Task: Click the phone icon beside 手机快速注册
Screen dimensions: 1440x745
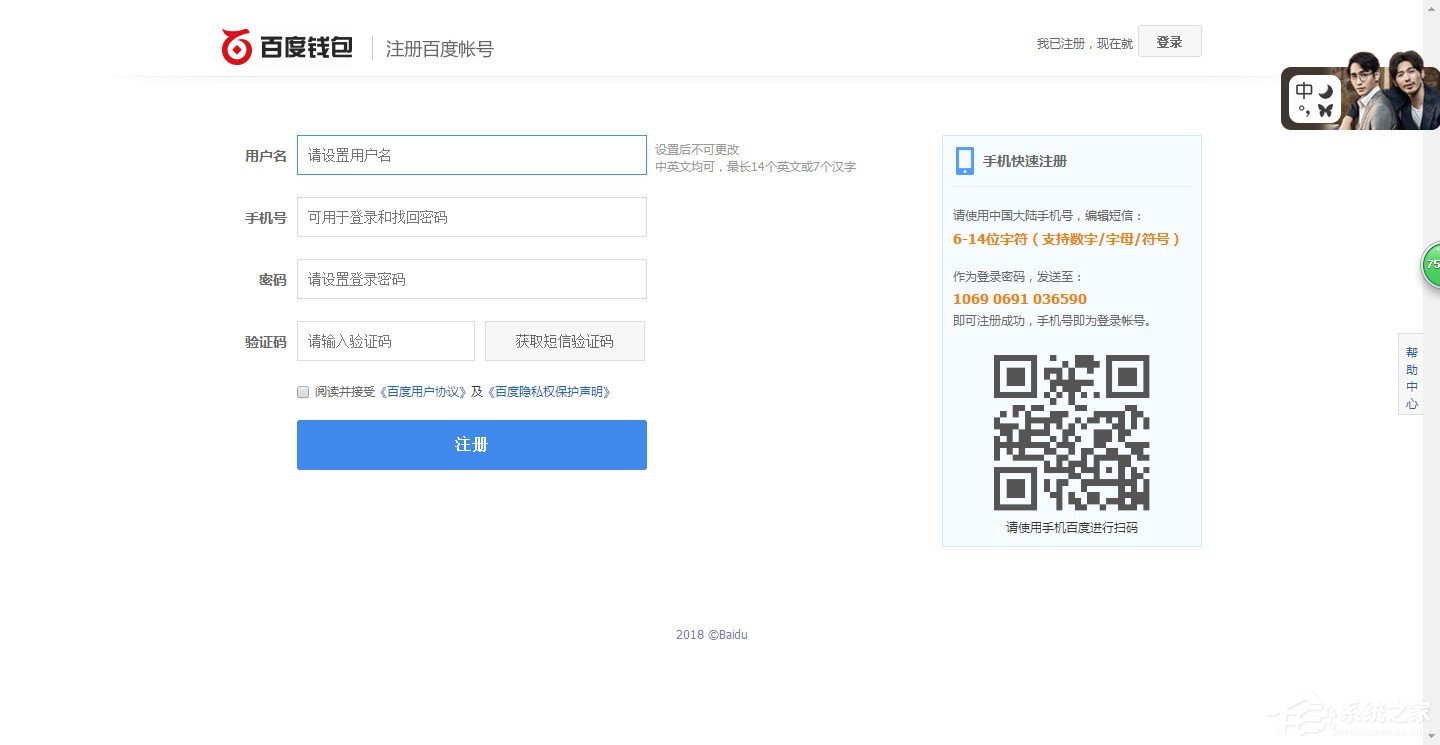Action: coord(964,160)
